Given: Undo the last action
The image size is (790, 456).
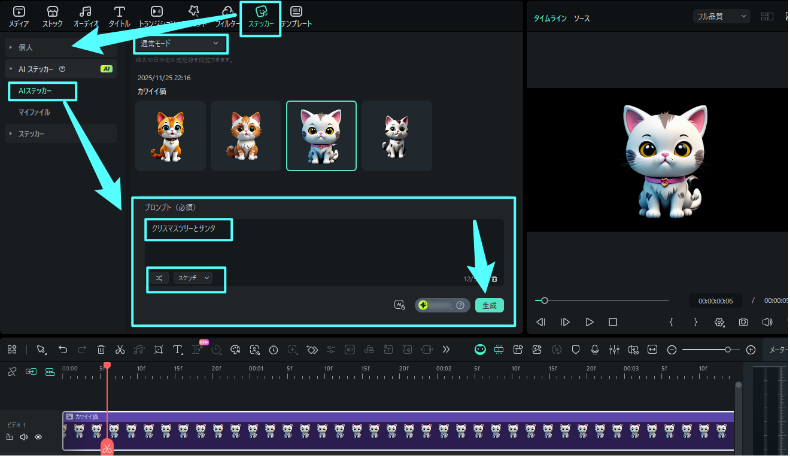Looking at the screenshot, I should 62,349.
